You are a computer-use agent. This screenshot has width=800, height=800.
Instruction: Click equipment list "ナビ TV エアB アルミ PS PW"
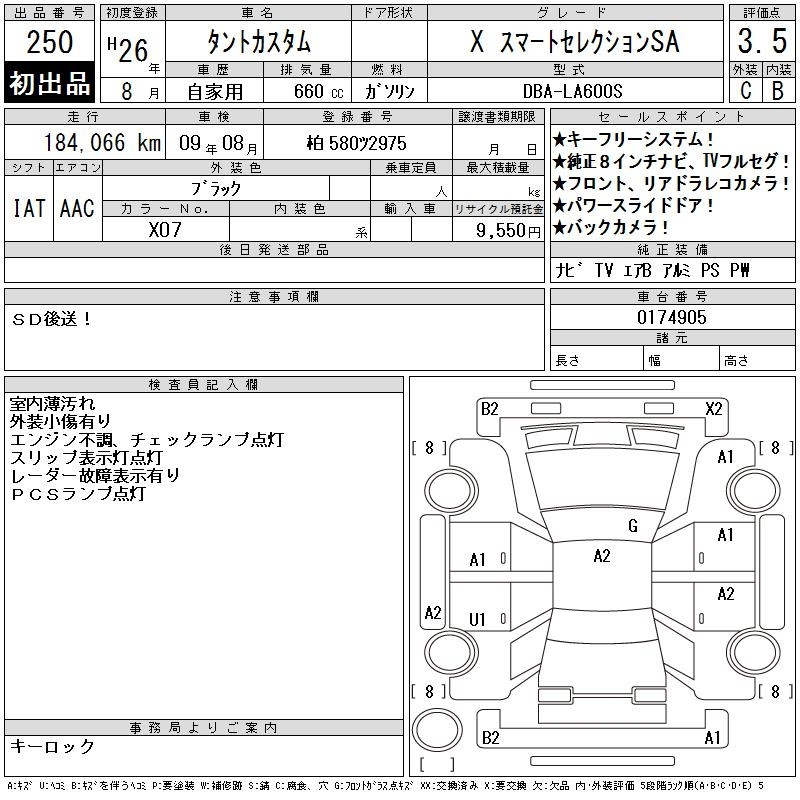pyautogui.click(x=652, y=270)
